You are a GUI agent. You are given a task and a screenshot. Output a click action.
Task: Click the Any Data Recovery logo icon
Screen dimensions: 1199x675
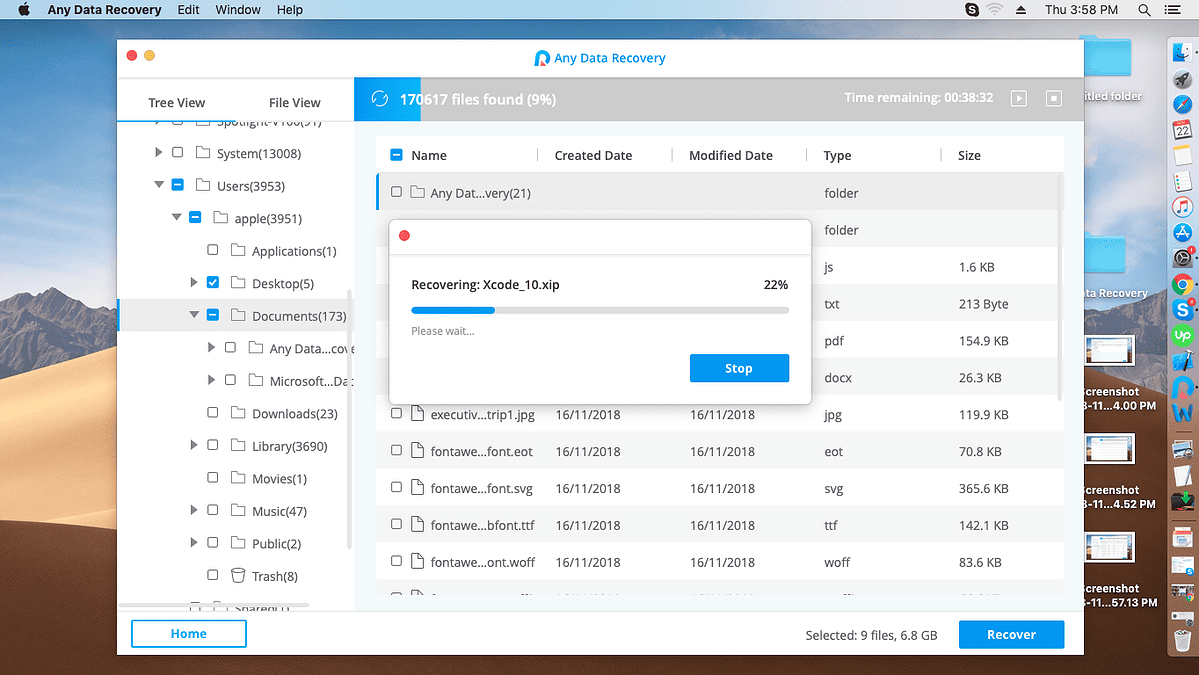541,58
